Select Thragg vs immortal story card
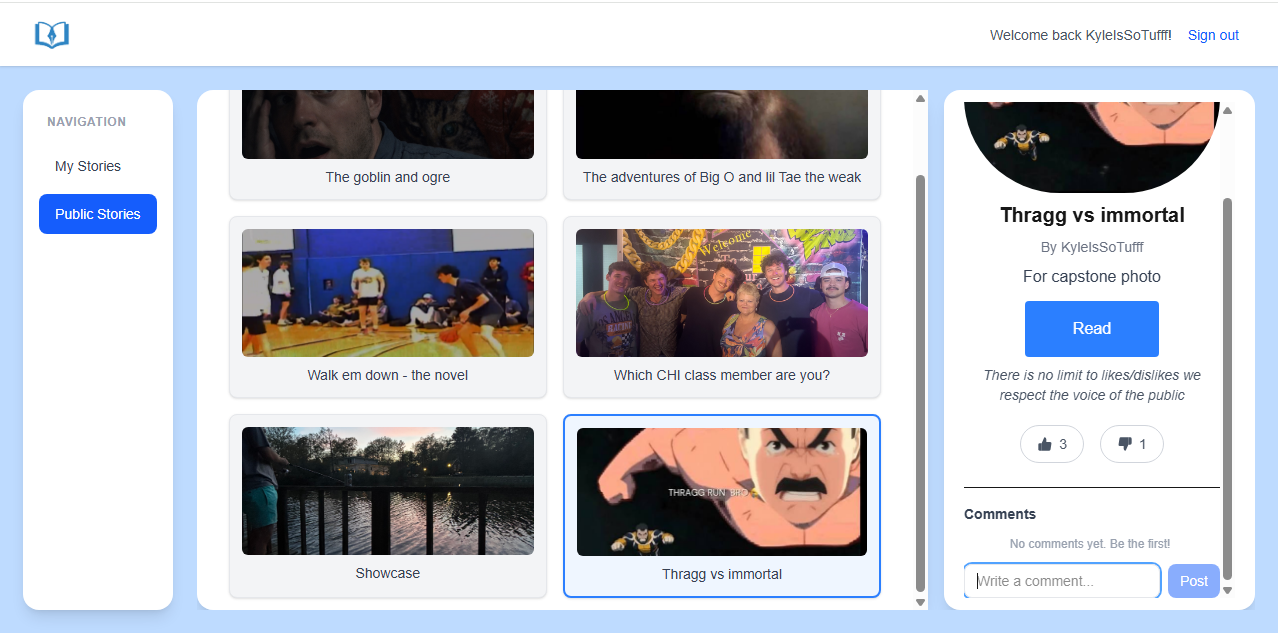Viewport: 1278px width, 633px height. click(722, 506)
